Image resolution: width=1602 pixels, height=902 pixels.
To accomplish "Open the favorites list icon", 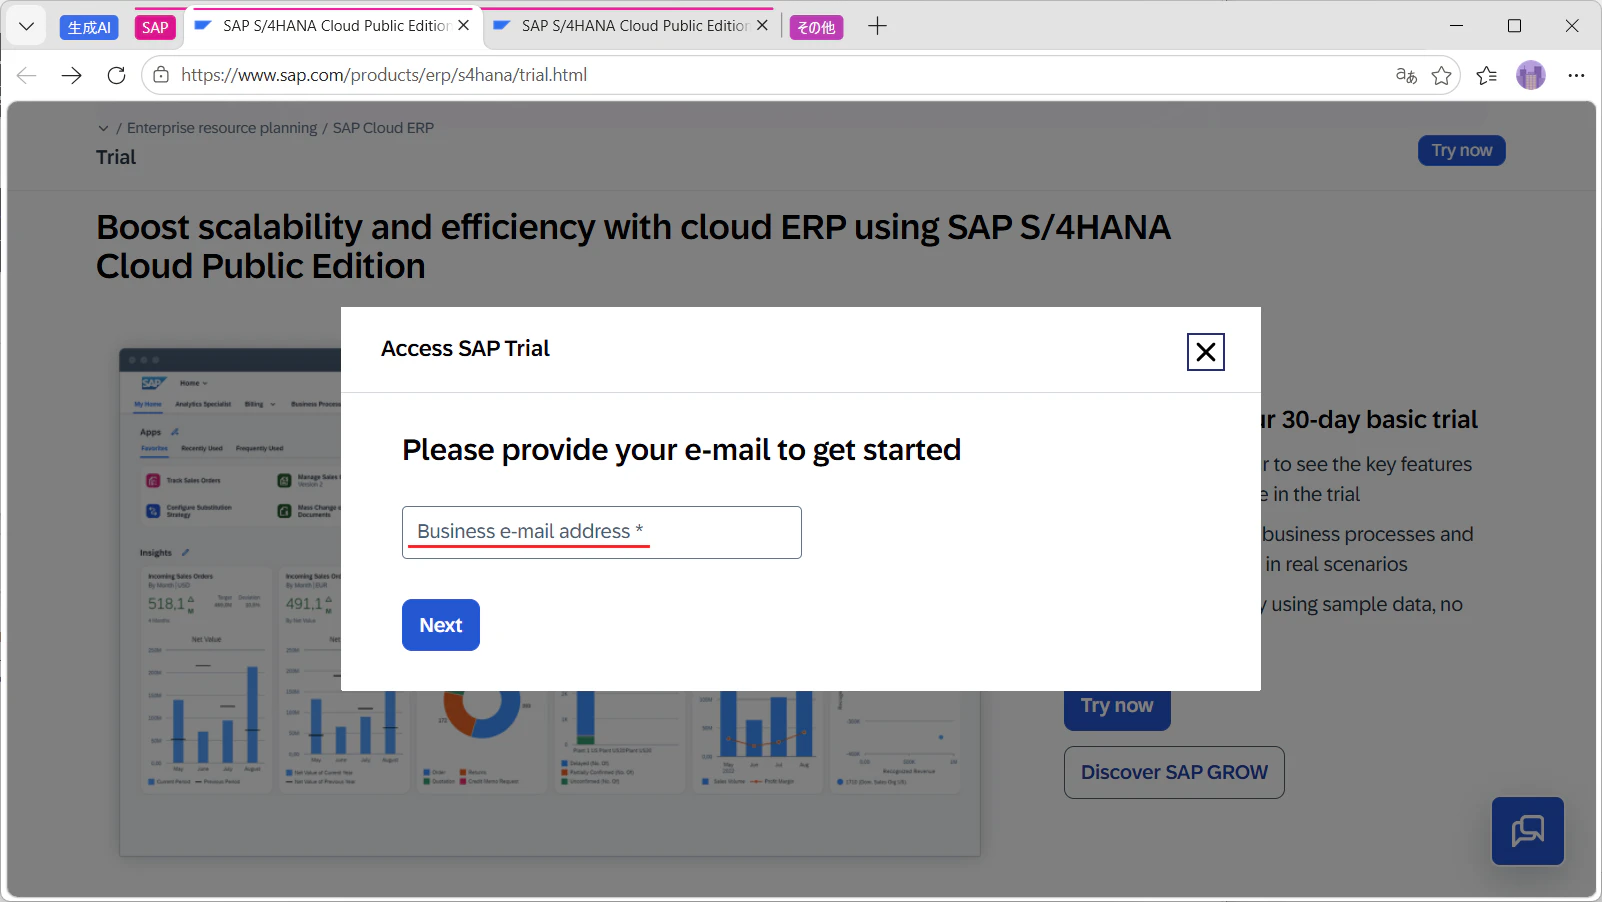I will [x=1486, y=75].
